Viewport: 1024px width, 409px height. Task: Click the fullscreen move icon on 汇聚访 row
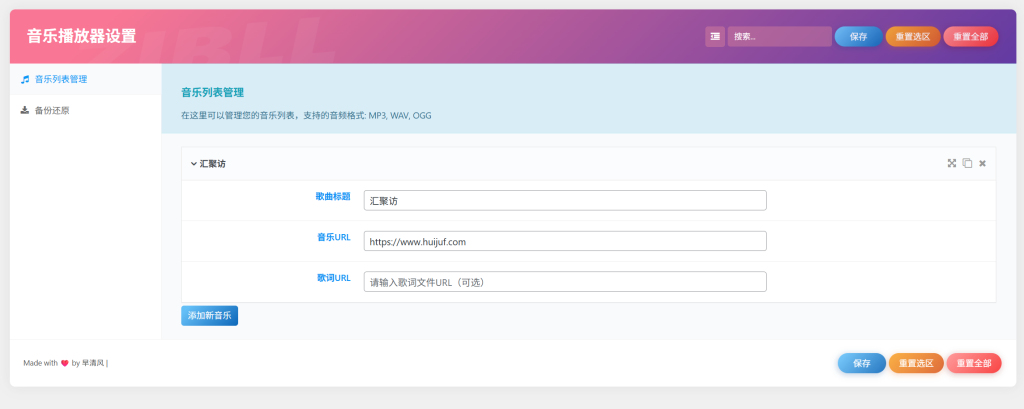click(x=952, y=163)
